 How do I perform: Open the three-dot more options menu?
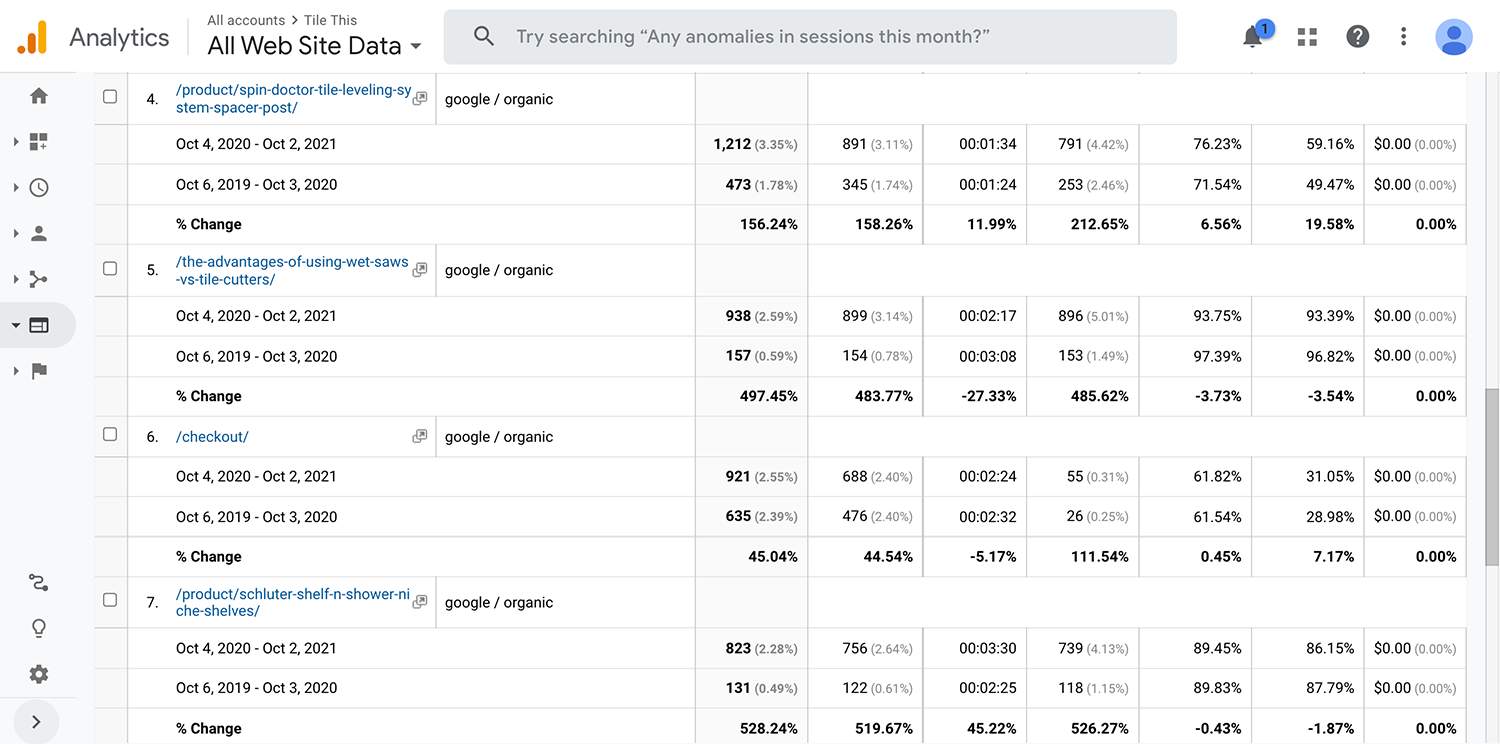tap(1403, 37)
